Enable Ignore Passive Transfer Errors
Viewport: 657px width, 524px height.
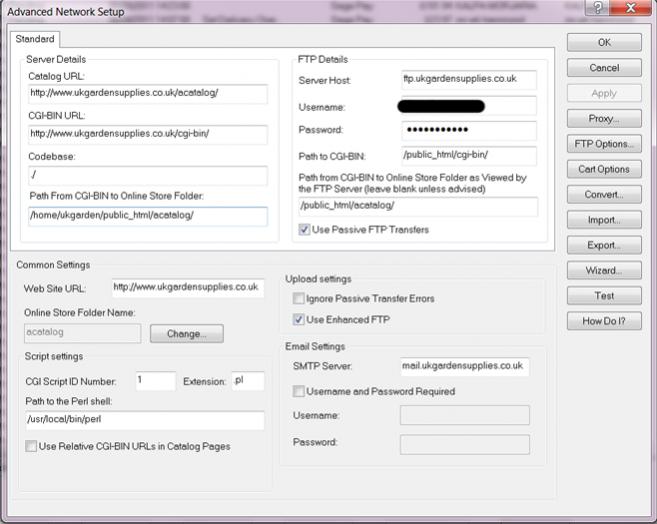(x=299, y=298)
